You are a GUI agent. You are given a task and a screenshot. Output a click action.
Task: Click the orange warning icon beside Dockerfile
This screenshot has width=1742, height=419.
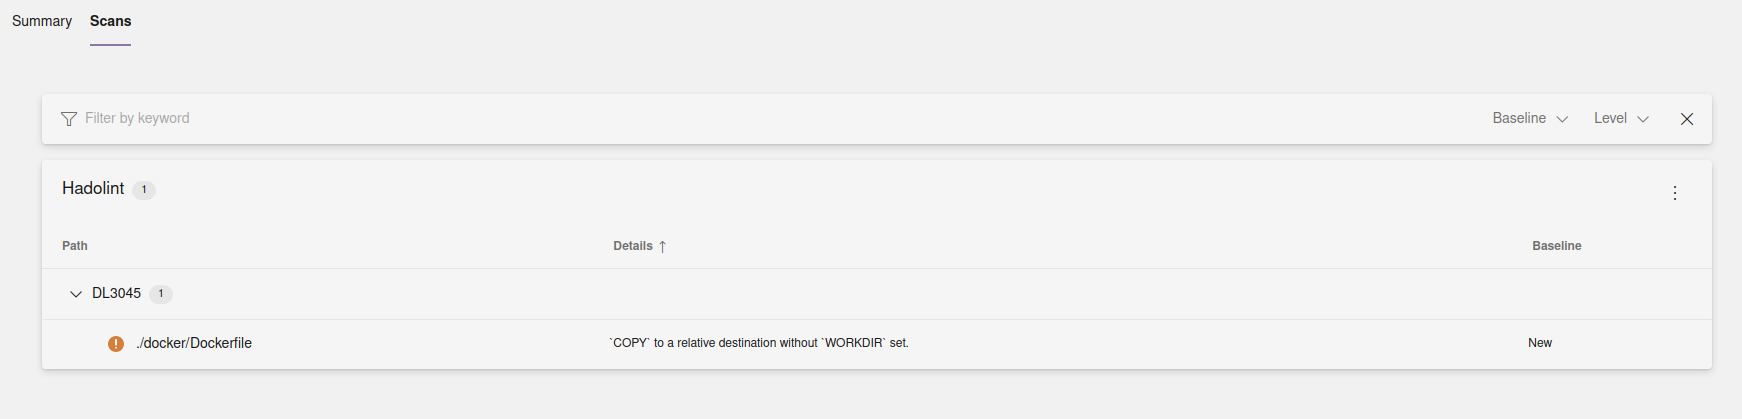pyautogui.click(x=116, y=344)
